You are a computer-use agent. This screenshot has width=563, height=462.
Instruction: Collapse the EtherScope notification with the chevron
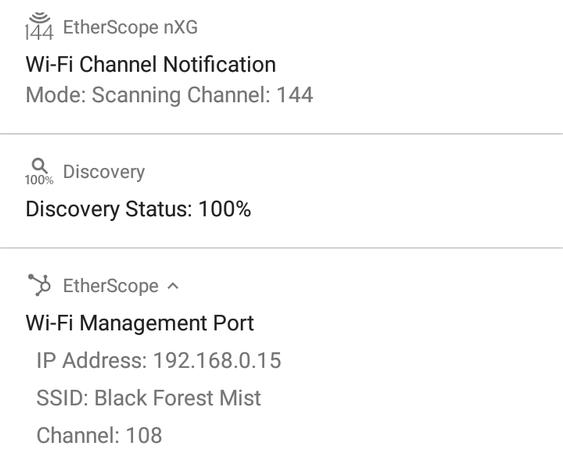[x=173, y=286]
